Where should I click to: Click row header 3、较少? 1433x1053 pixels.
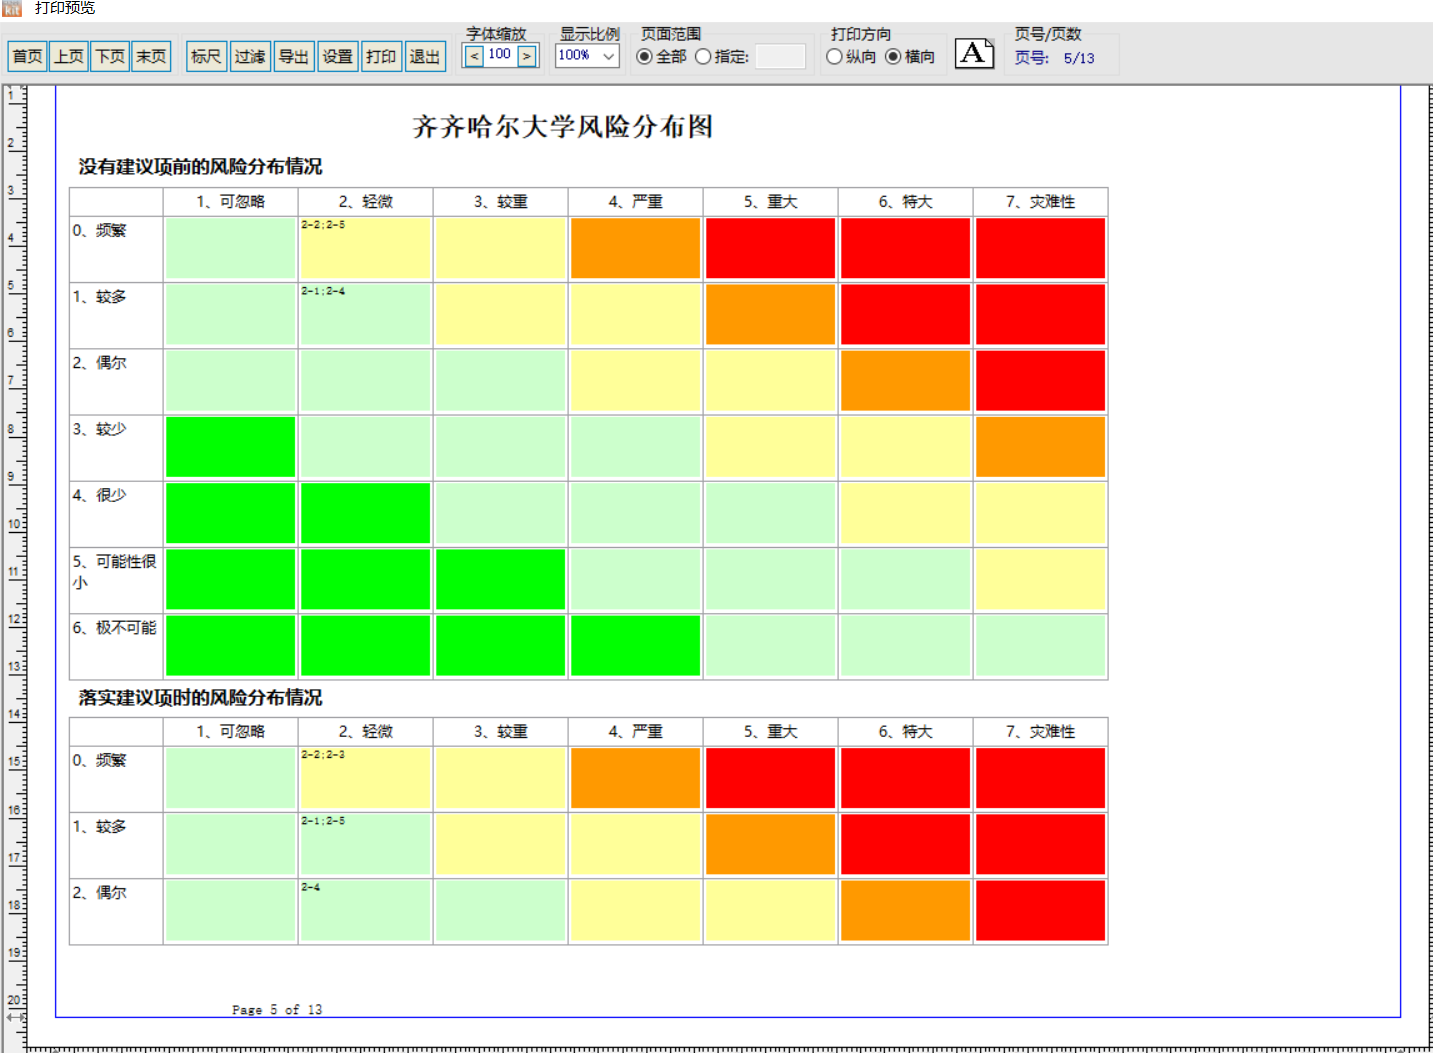point(116,448)
